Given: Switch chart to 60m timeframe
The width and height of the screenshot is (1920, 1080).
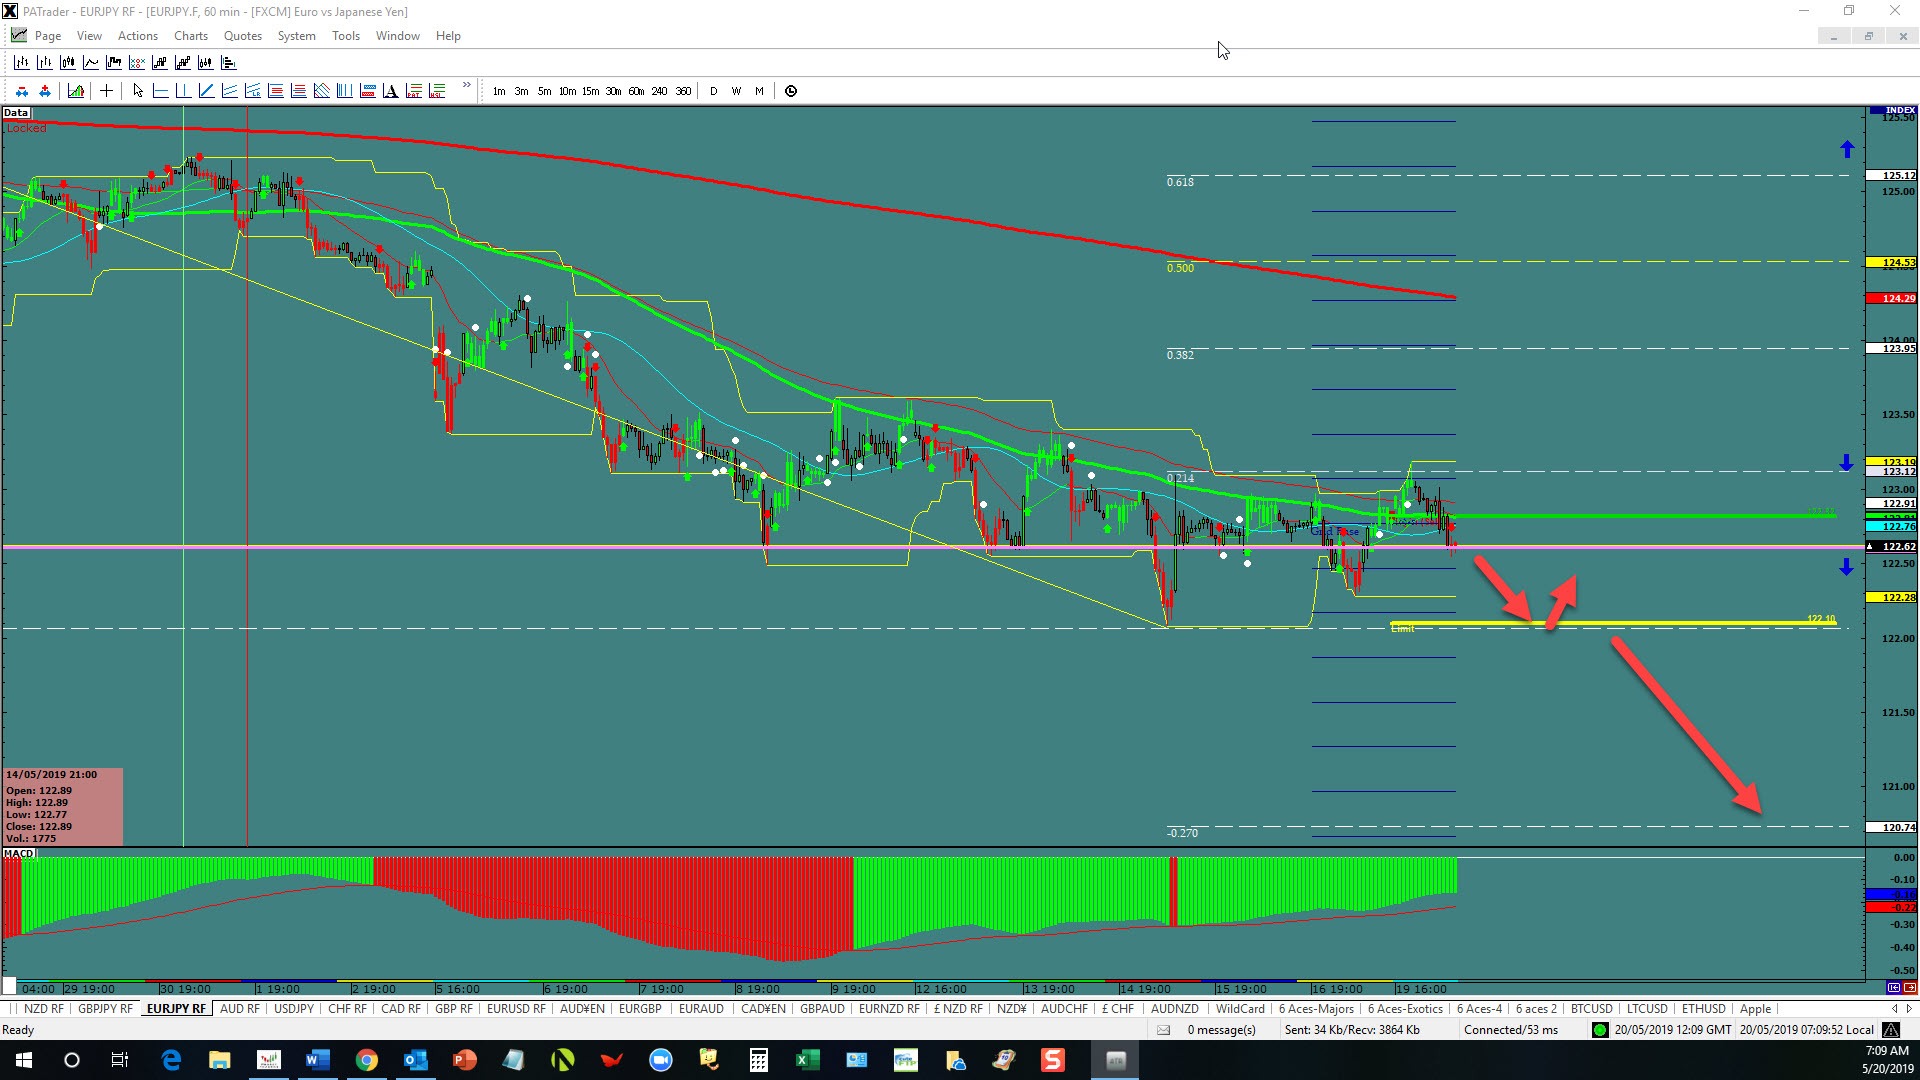Looking at the screenshot, I should (636, 91).
